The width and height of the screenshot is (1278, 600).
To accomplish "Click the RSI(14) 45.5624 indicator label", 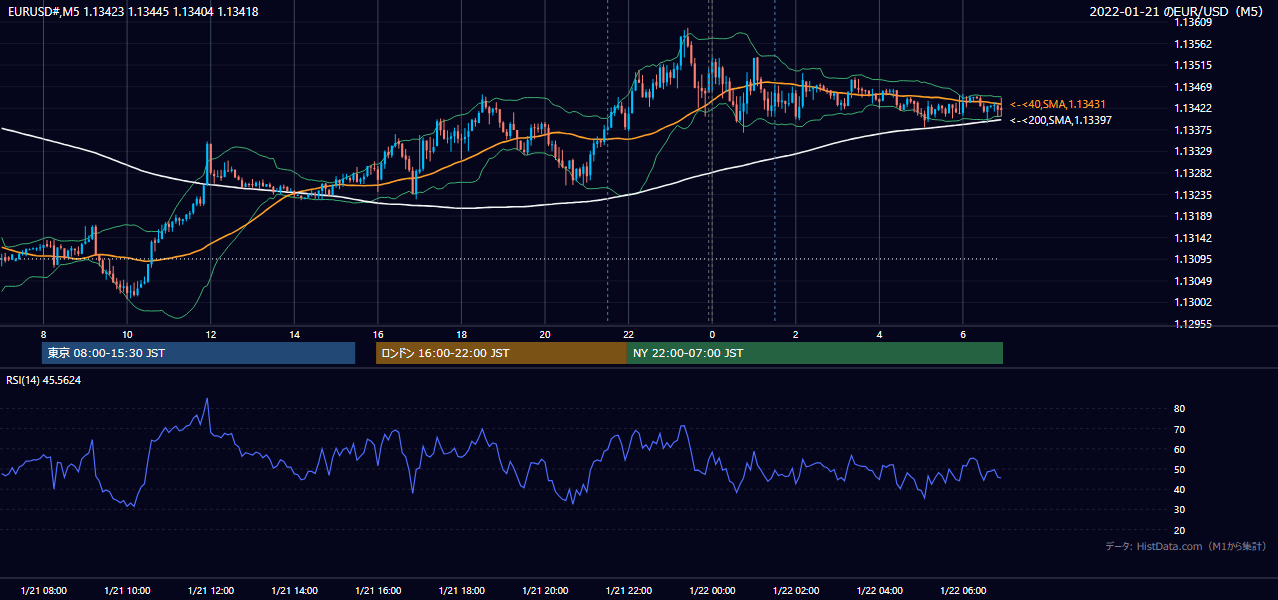I will 44,380.
